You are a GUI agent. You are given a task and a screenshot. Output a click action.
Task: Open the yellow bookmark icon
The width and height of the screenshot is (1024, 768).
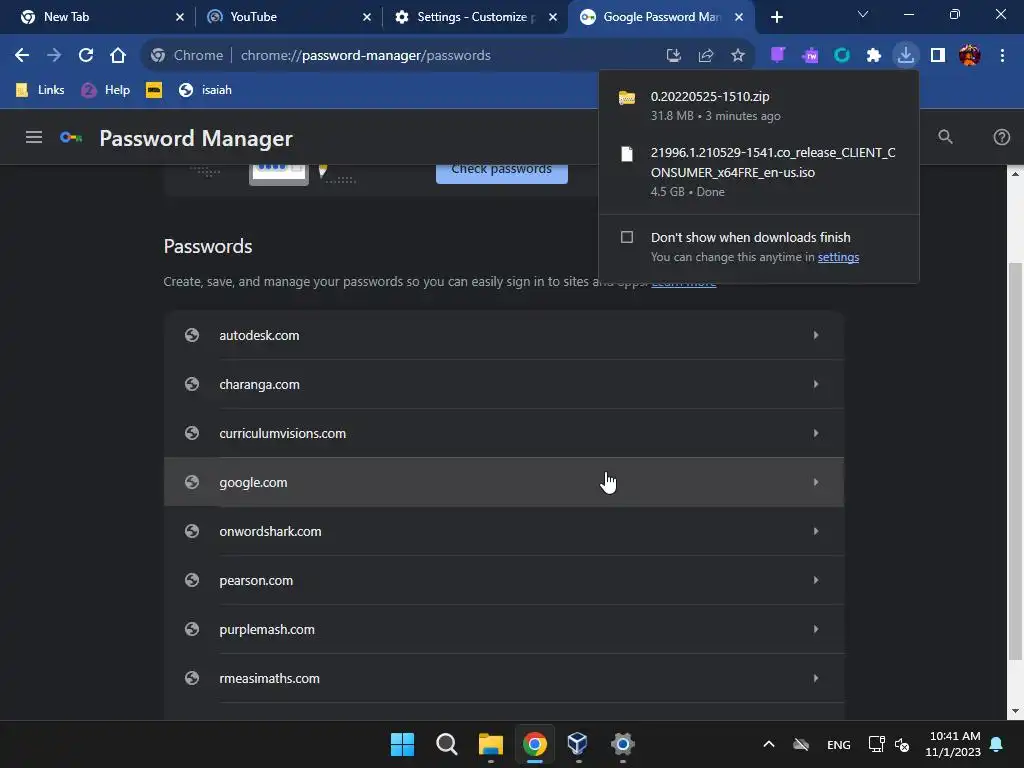coord(154,90)
